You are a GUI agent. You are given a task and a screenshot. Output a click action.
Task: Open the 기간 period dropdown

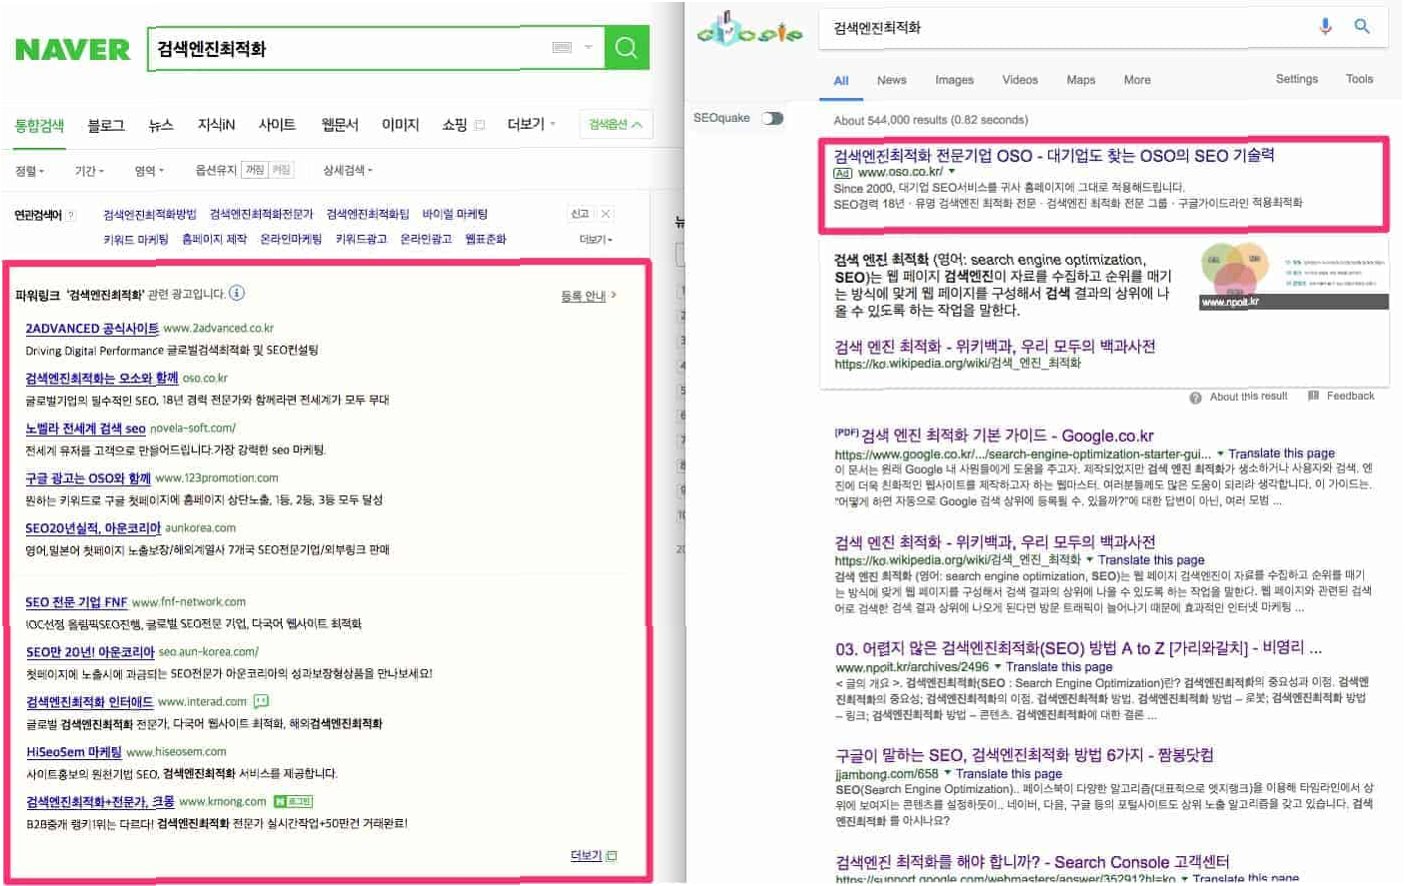[89, 171]
